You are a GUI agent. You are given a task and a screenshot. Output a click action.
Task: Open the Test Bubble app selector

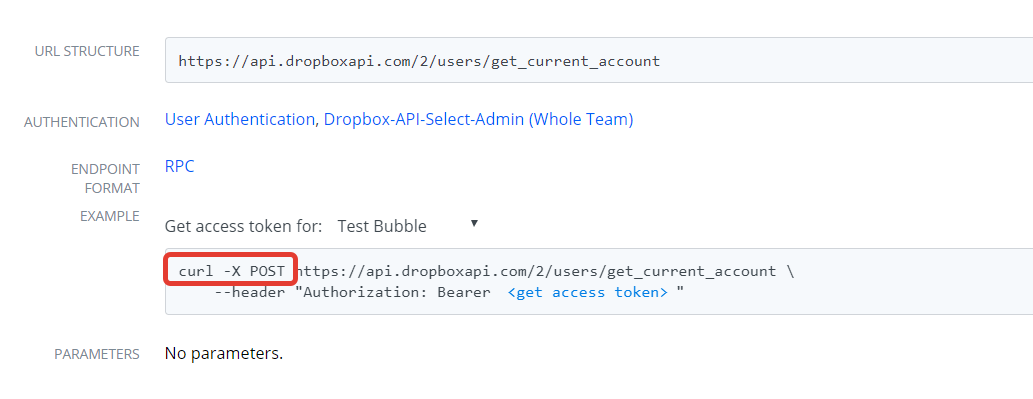pos(407,226)
